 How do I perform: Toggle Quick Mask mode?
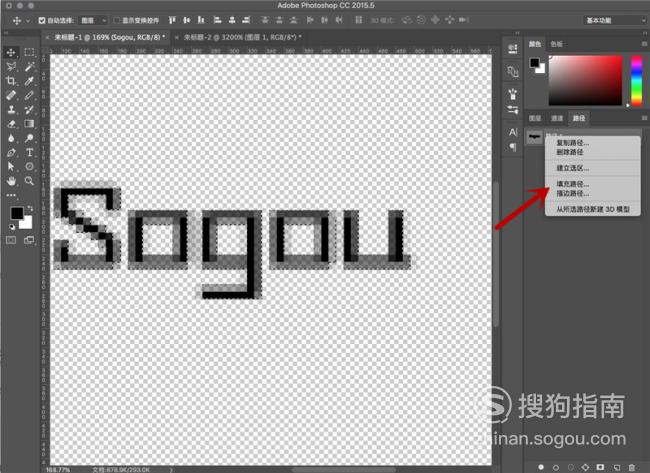click(11, 240)
